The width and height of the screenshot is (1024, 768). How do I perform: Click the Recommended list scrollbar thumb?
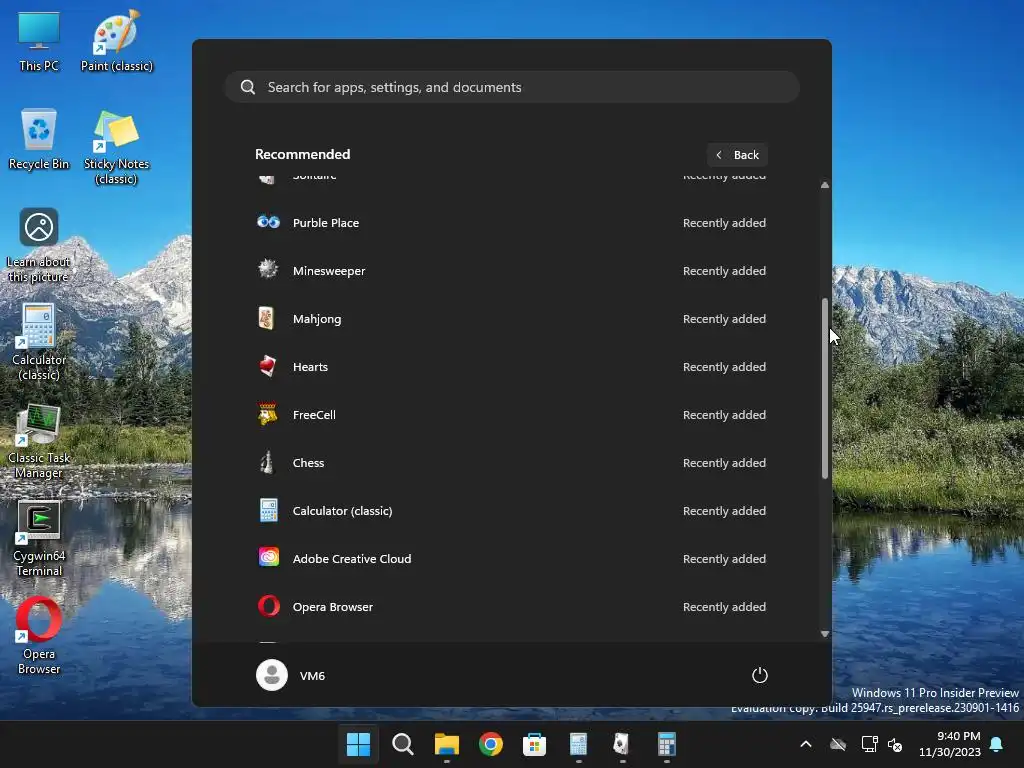pyautogui.click(x=825, y=388)
